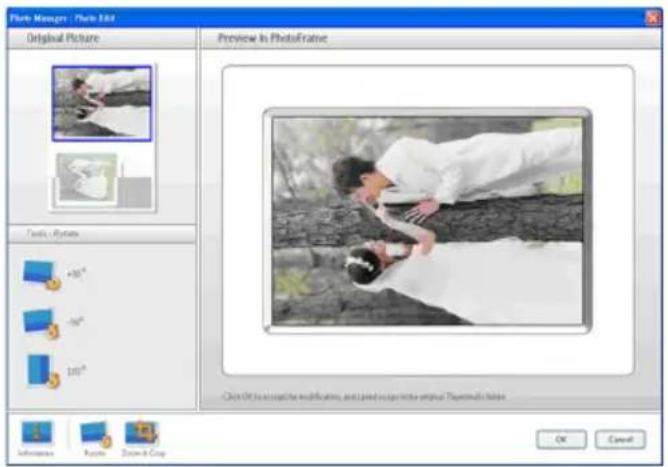Click the Preview in PhotoFrame header

point(262,38)
